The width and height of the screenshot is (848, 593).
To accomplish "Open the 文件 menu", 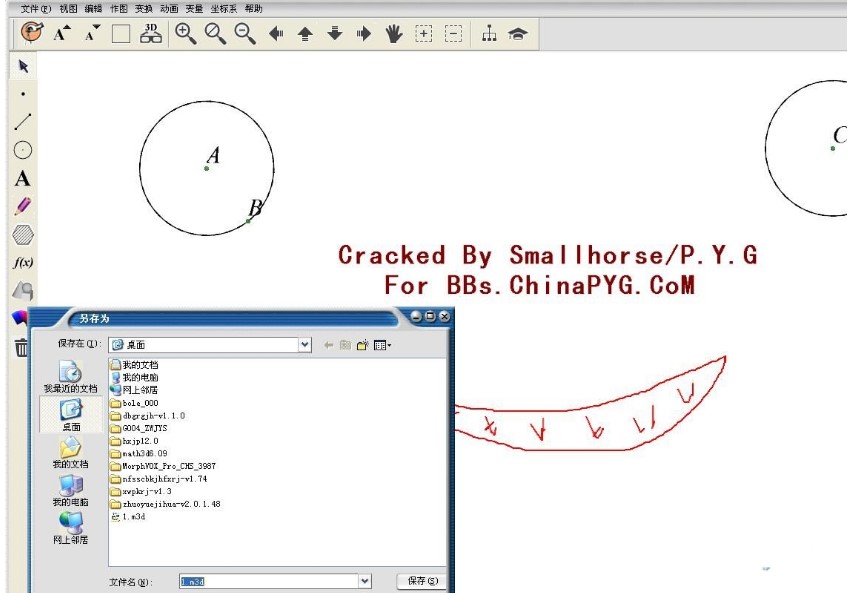I will pyautogui.click(x=36, y=8).
